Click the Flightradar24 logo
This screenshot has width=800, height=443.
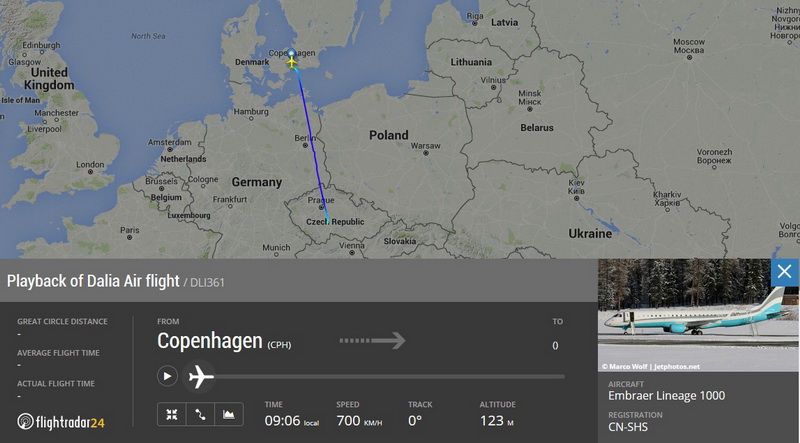pos(61,422)
